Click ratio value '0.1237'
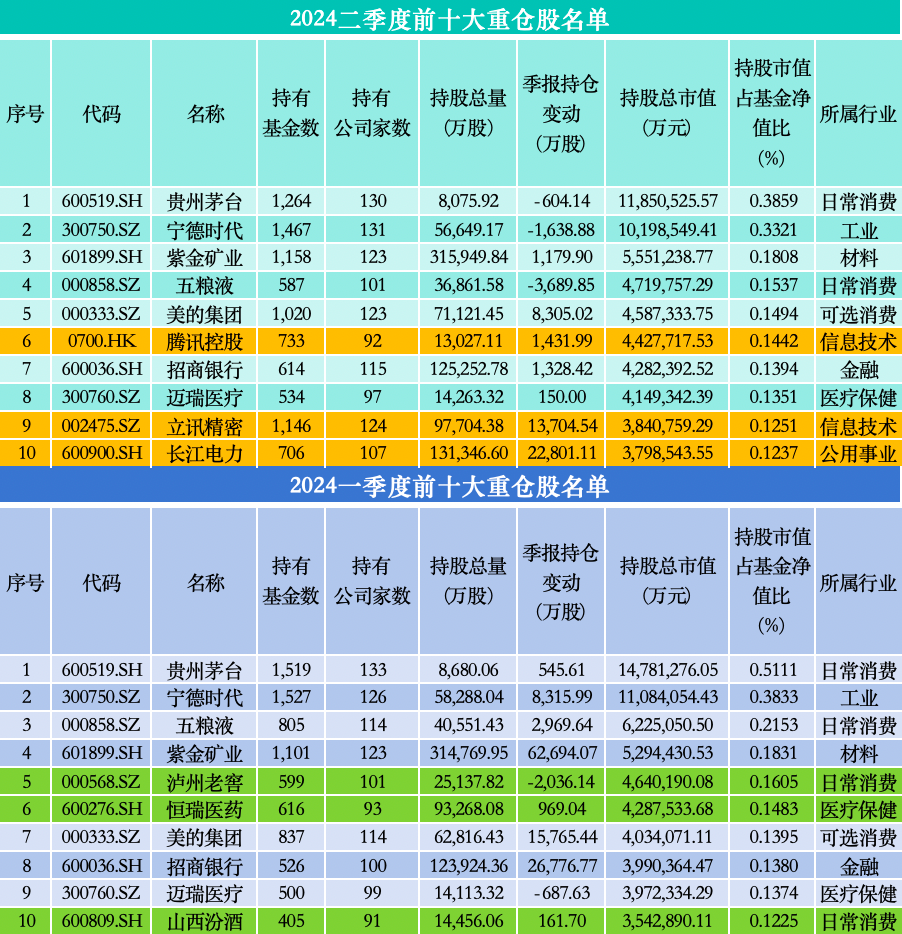 point(773,453)
